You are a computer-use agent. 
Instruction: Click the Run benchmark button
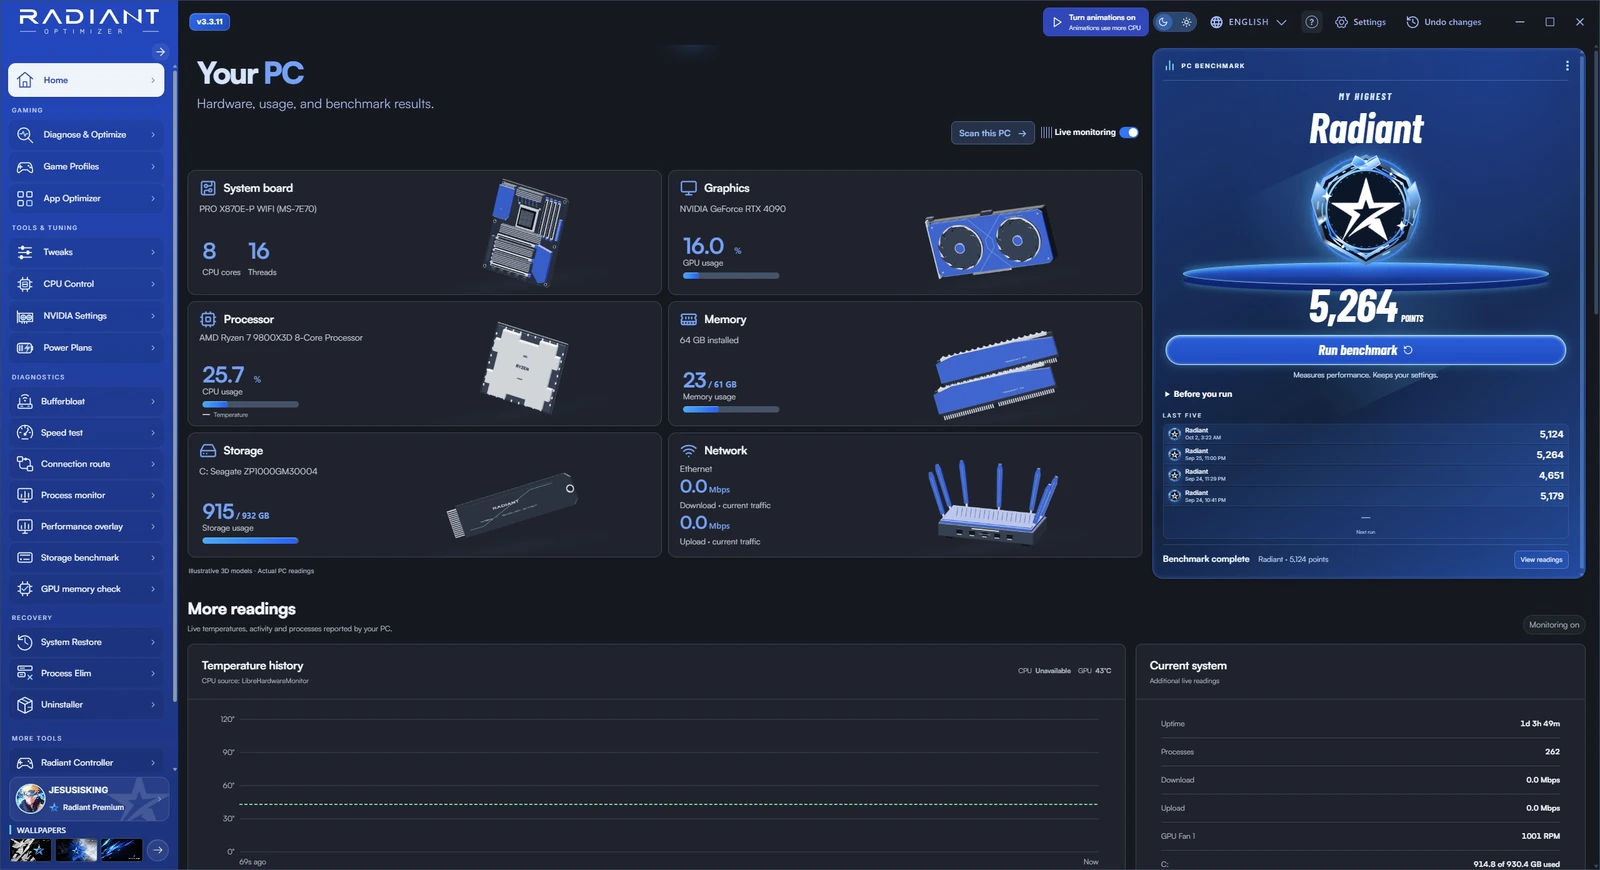point(1365,350)
